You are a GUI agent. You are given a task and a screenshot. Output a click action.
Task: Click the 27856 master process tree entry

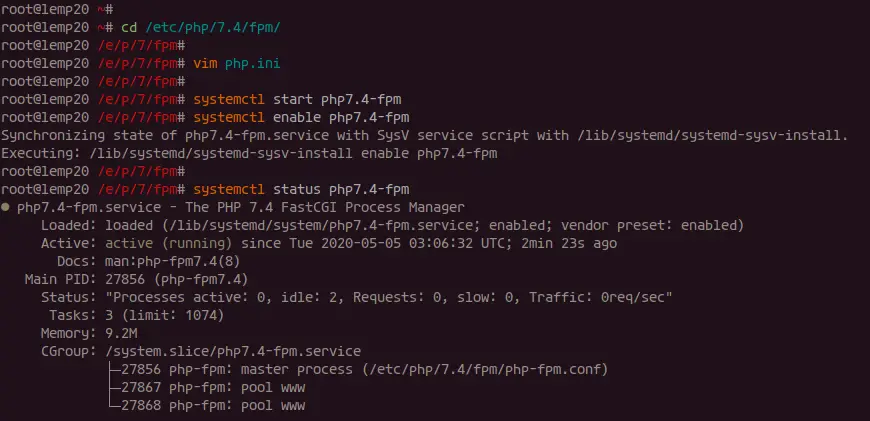360,369
